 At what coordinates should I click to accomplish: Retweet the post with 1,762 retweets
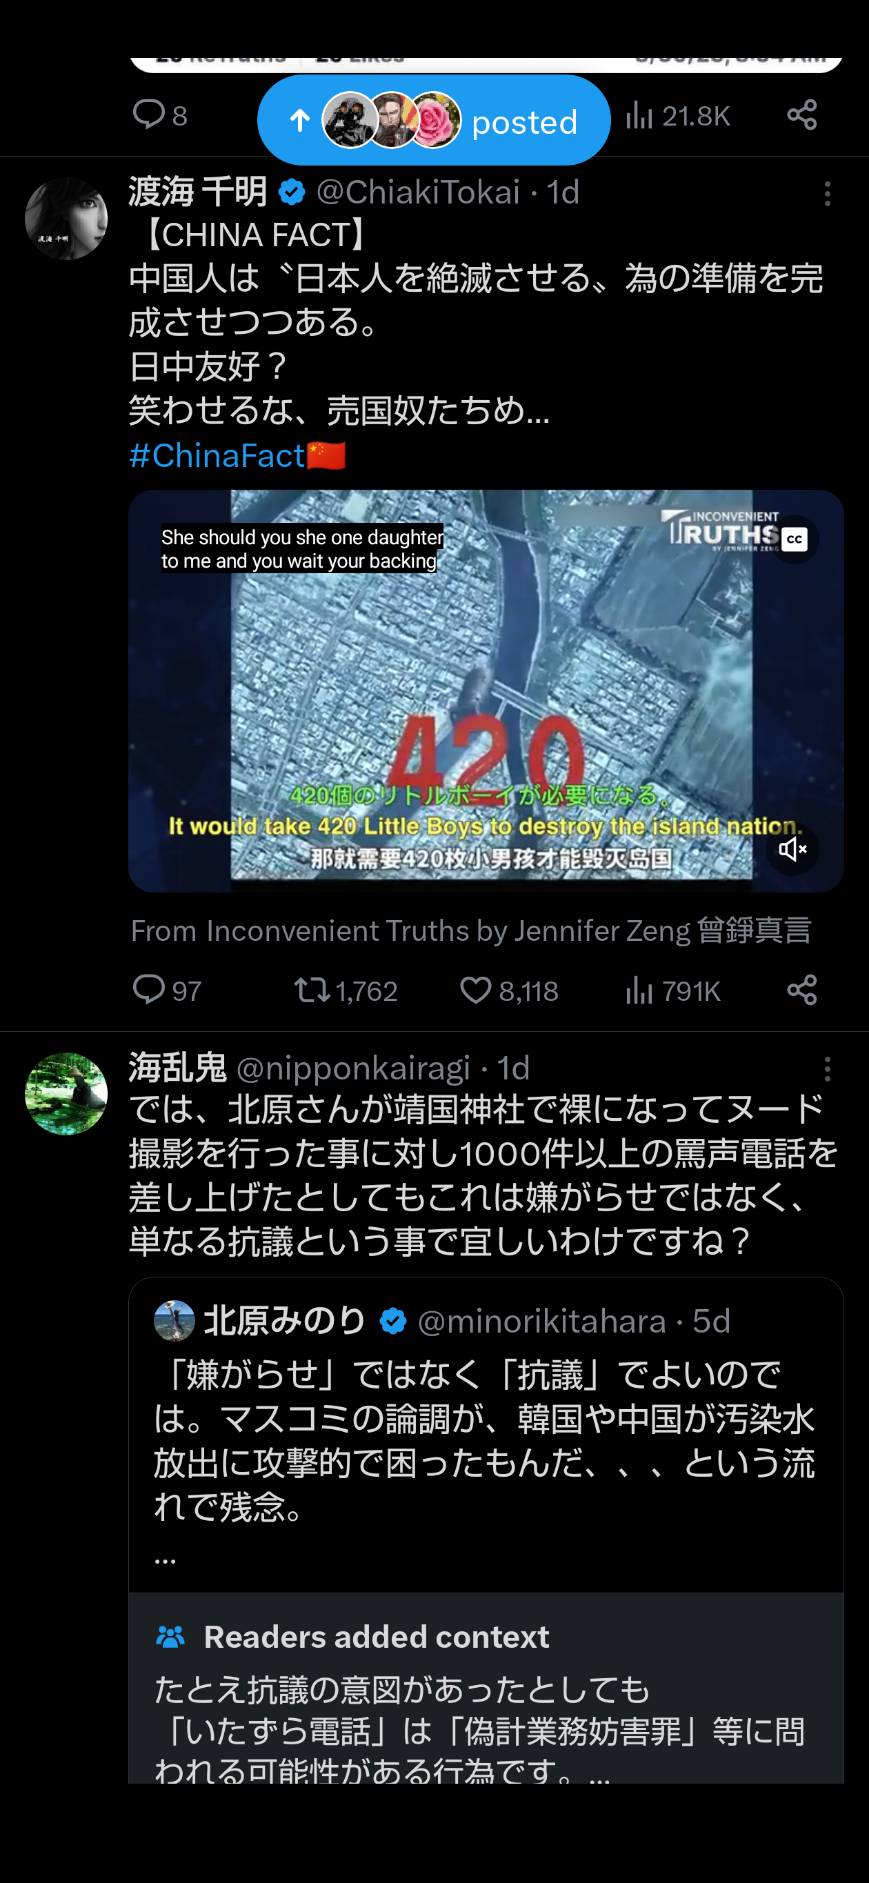(346, 991)
